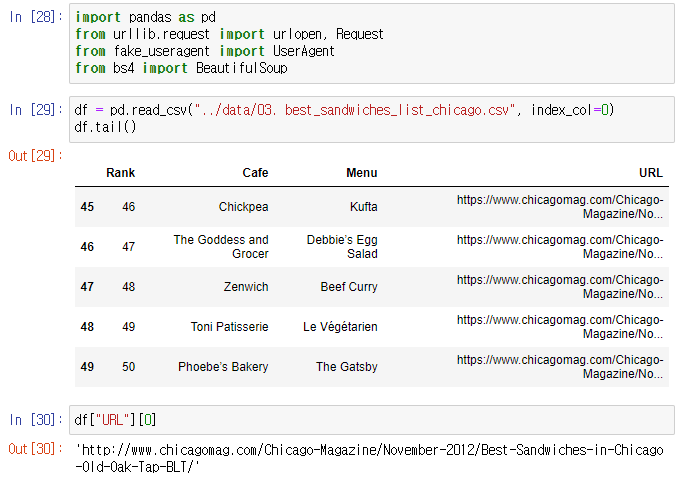680x482 pixels.
Task: Click the In [28] prompt label
Action: [x=36, y=17]
